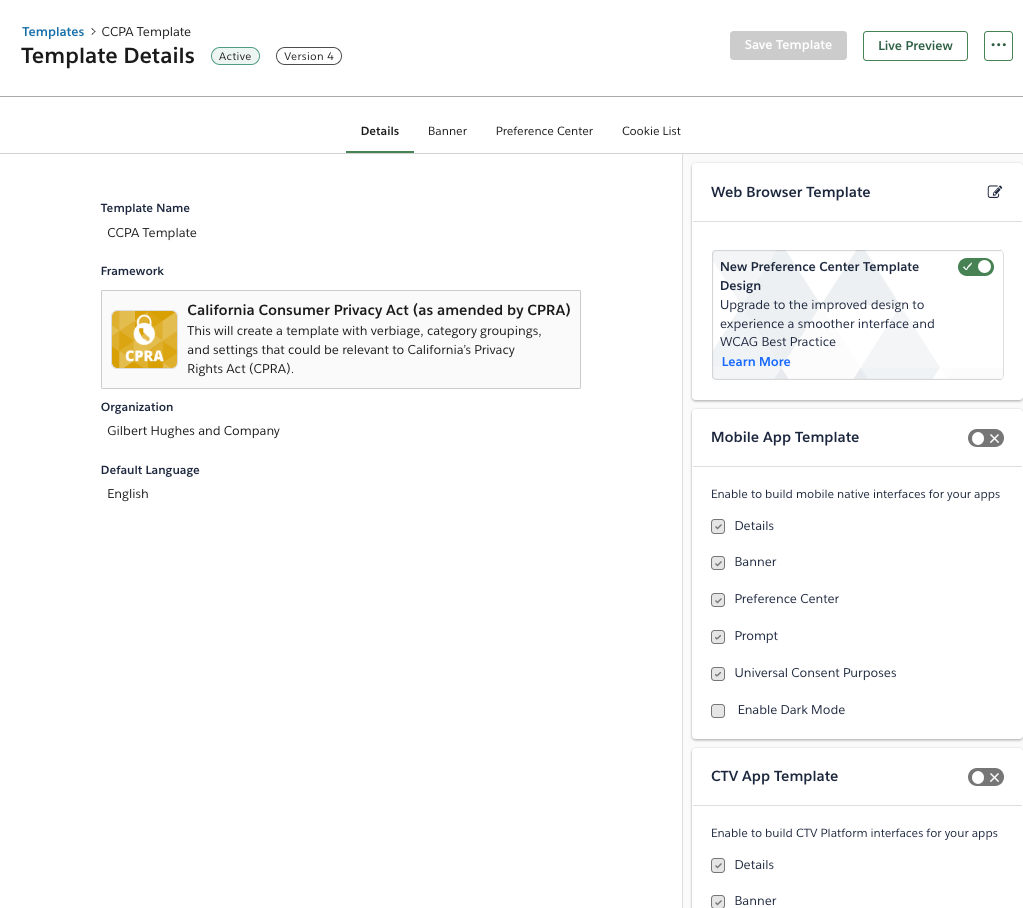Enable the Mobile App Template toggle
Viewport: 1023px width, 908px height.
tap(985, 438)
